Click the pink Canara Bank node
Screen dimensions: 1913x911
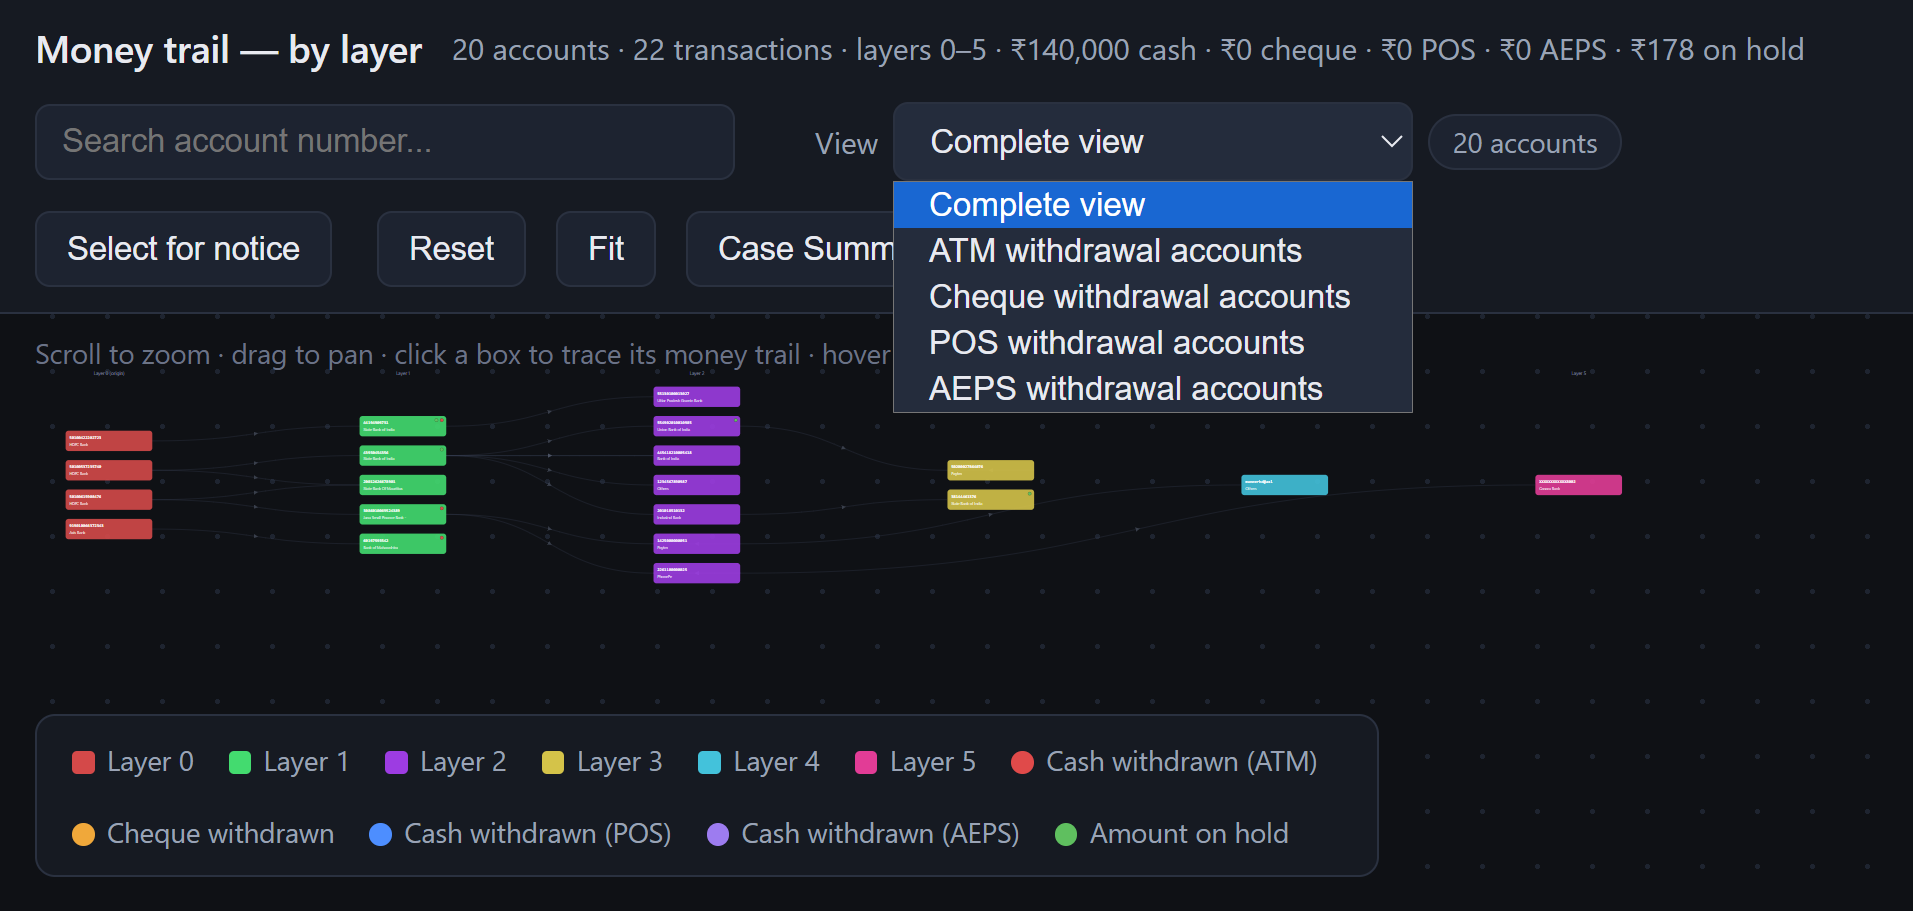click(x=1579, y=485)
